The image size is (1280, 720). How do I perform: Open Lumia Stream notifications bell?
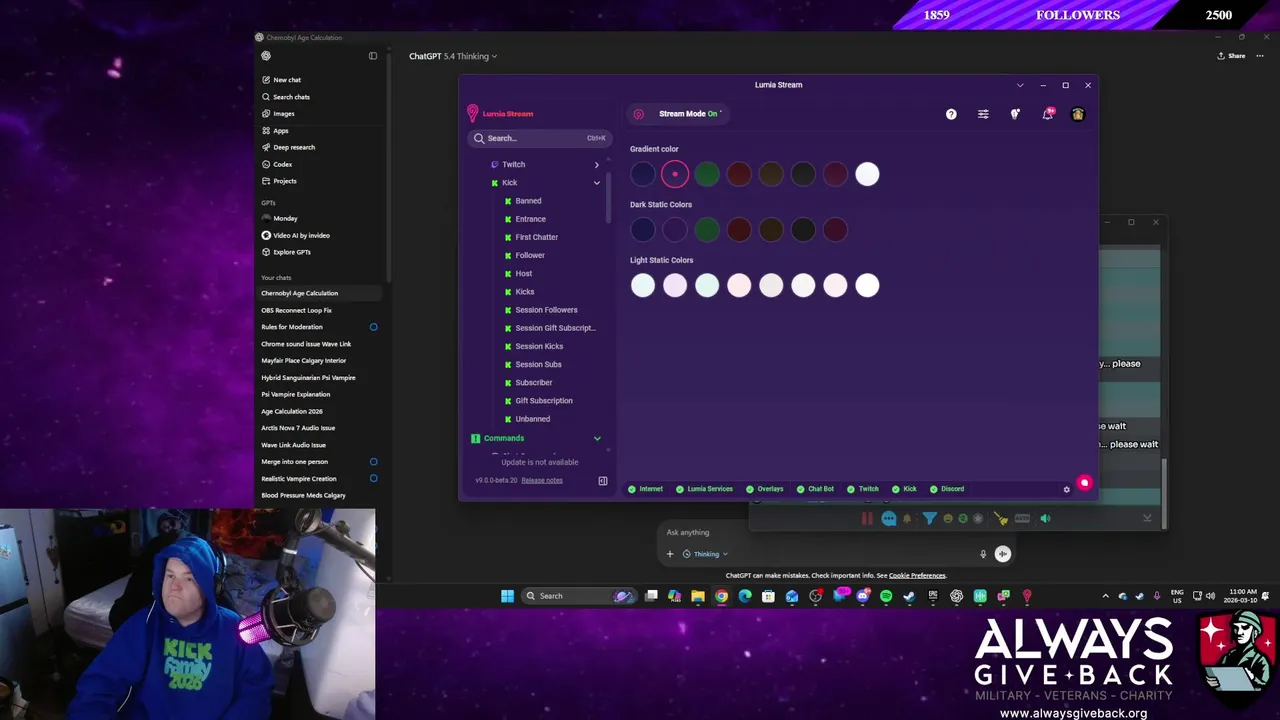click(1047, 114)
